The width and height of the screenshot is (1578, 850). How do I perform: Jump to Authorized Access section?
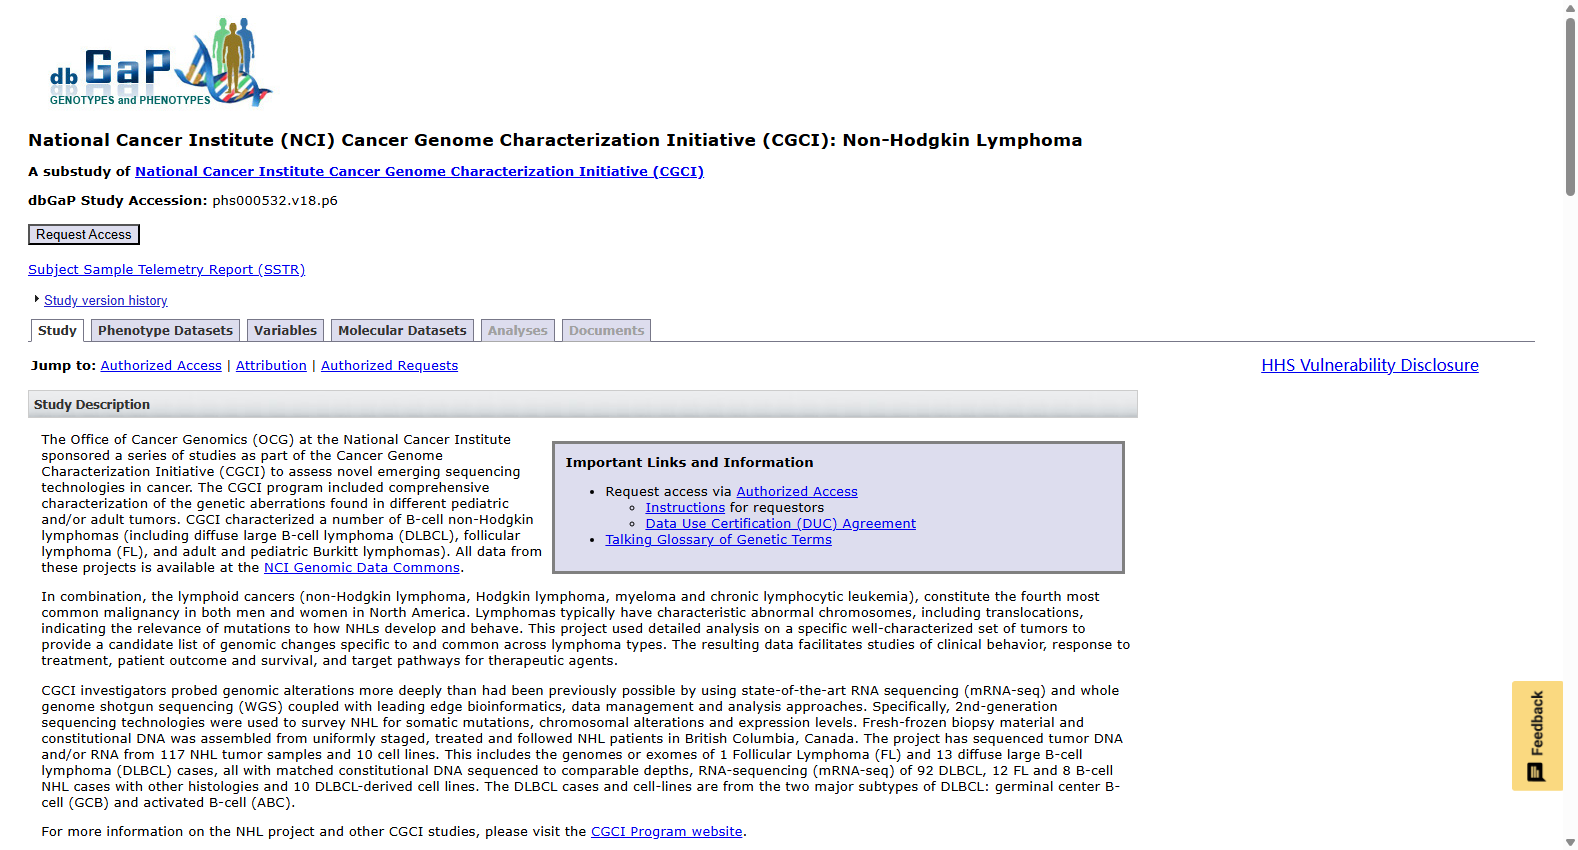pos(161,366)
